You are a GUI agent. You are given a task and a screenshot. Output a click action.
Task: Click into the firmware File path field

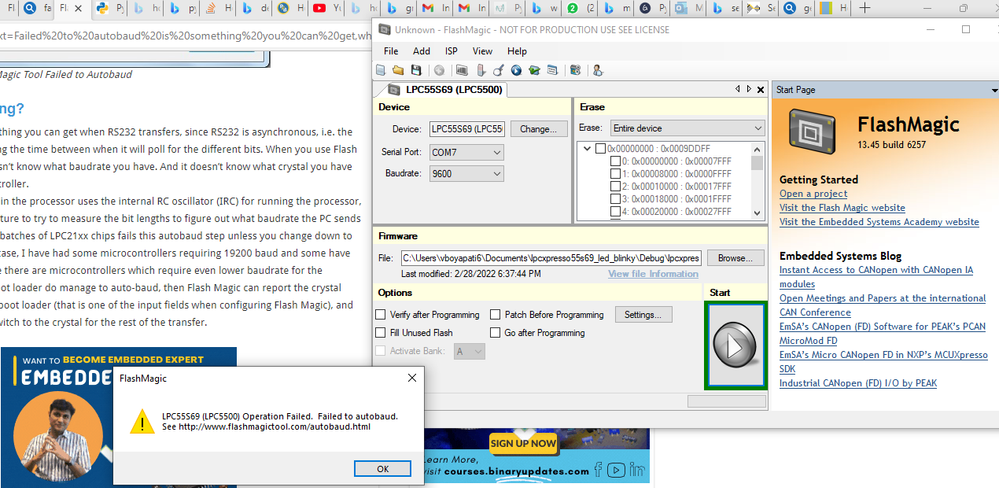tap(551, 259)
